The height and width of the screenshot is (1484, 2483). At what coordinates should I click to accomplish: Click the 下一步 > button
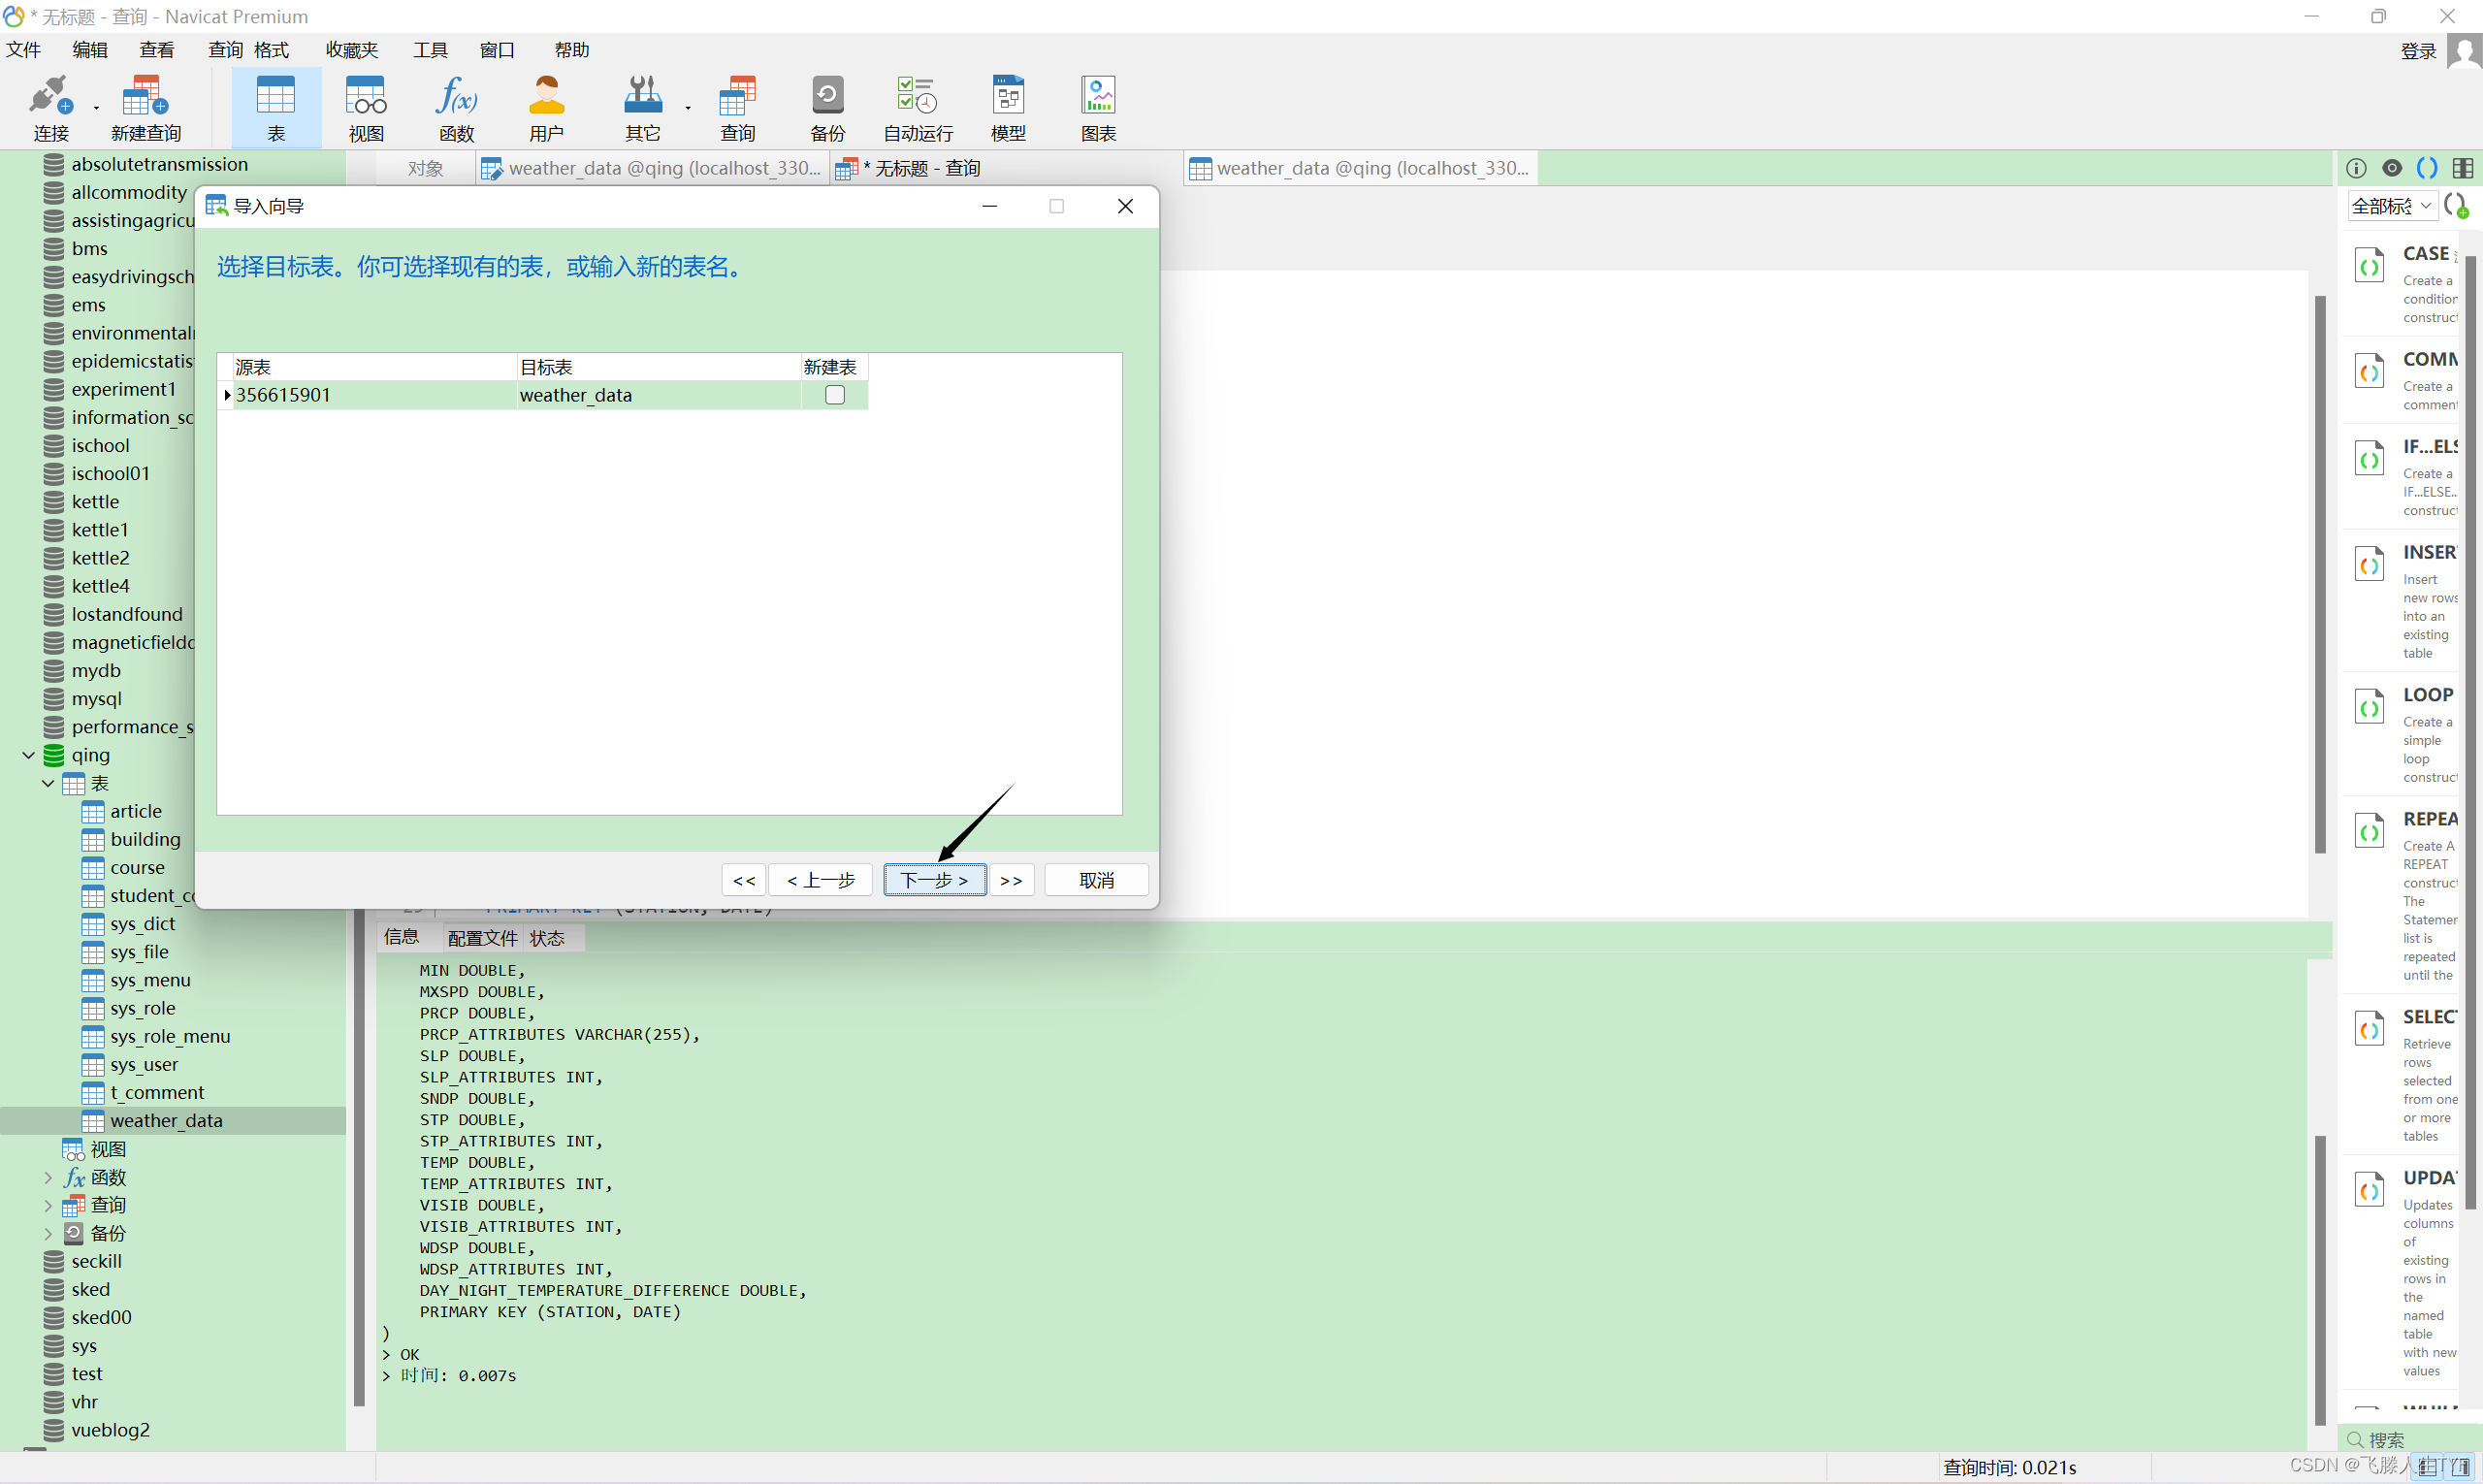point(934,880)
